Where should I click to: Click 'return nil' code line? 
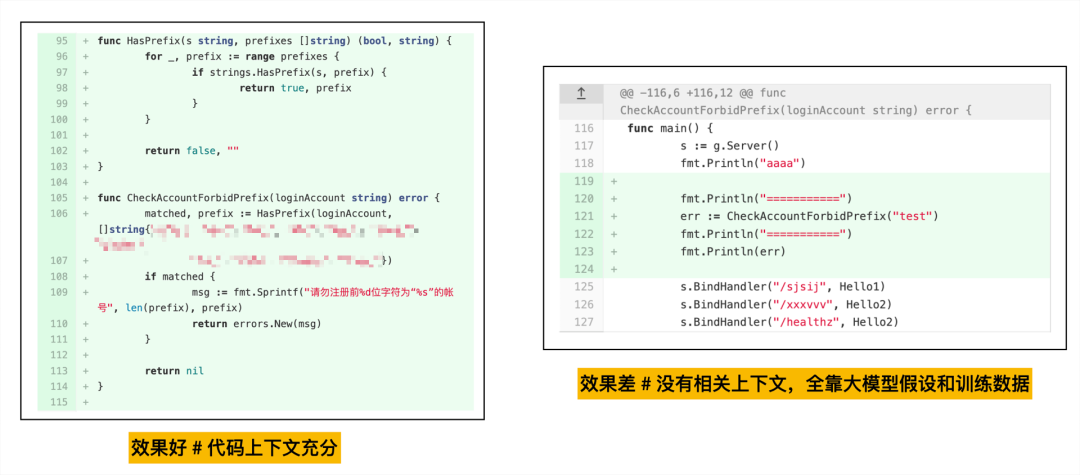pos(174,371)
